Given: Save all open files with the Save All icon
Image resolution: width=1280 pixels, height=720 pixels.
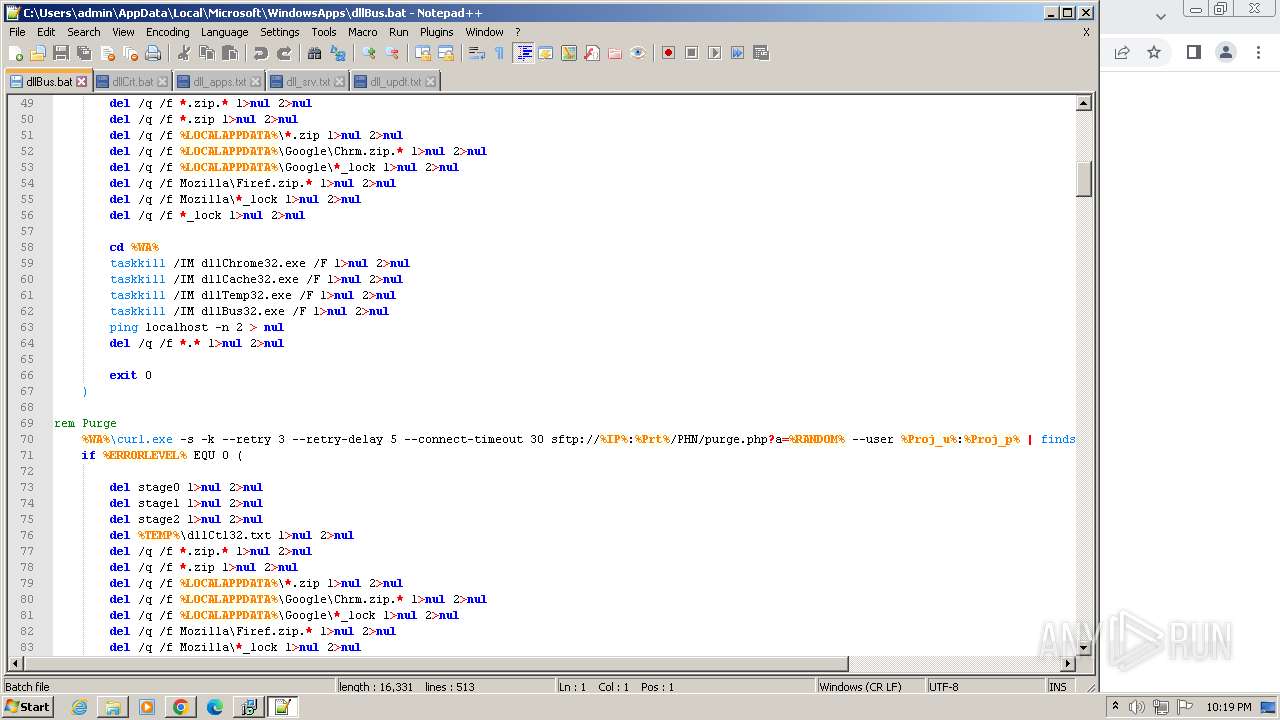Looking at the screenshot, I should point(84,53).
